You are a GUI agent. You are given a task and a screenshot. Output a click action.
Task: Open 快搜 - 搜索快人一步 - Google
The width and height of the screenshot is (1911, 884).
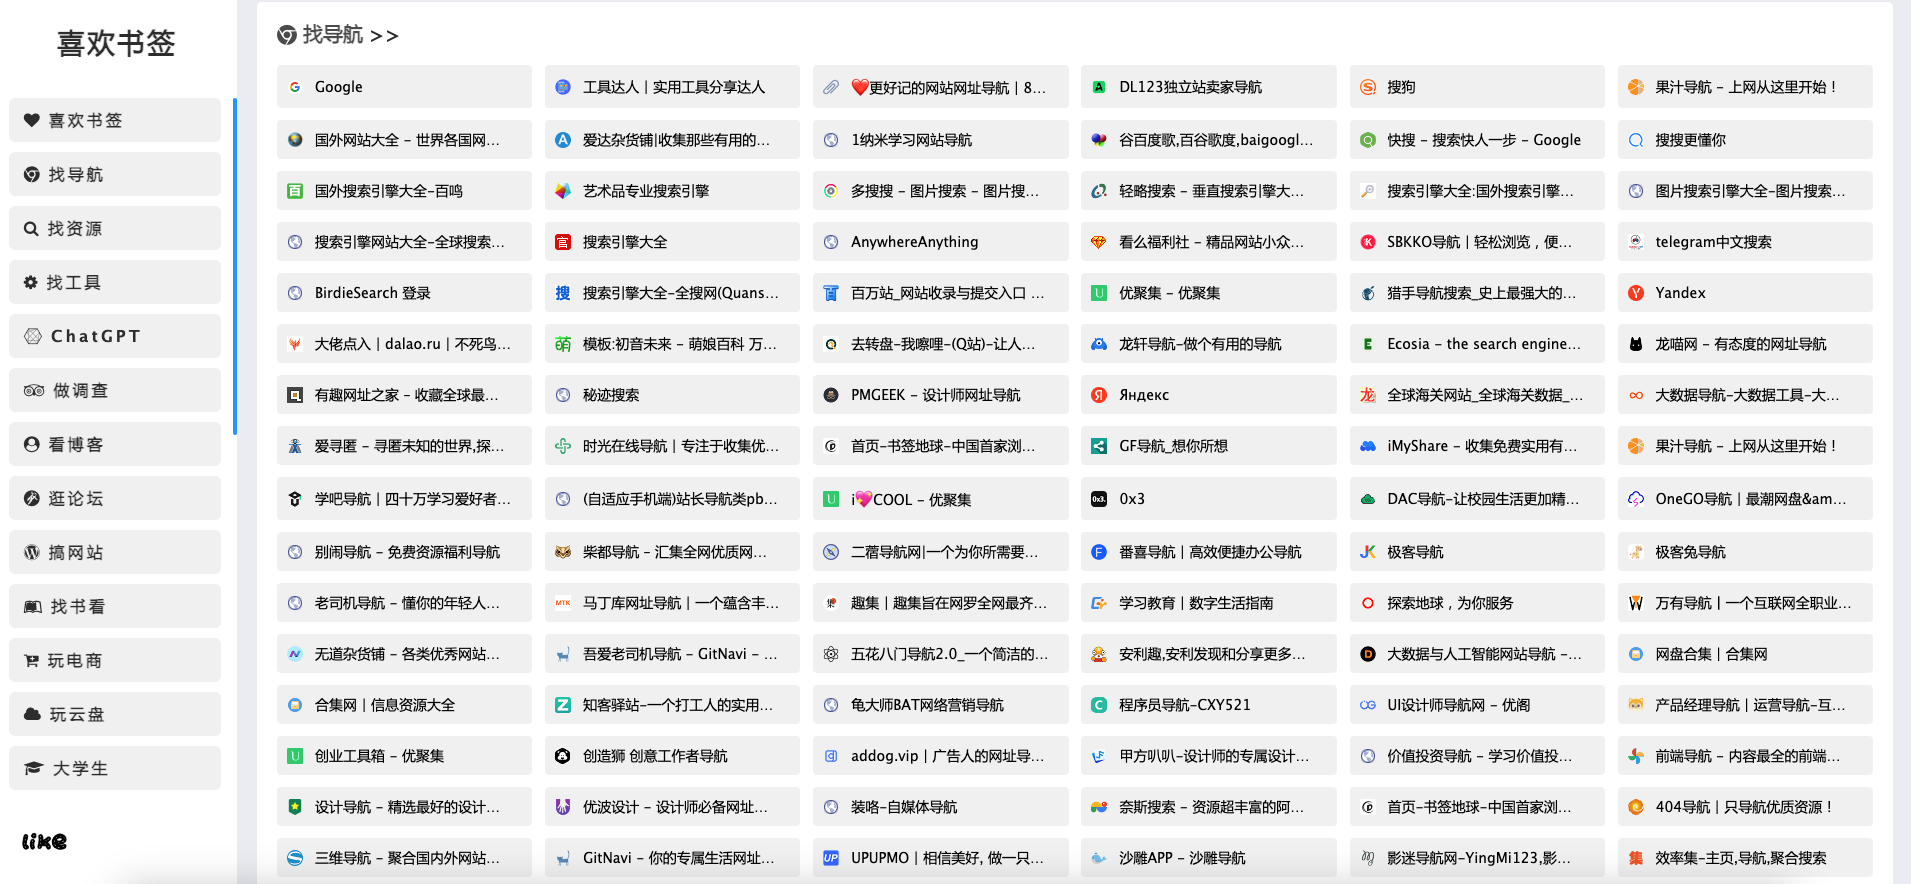click(x=1477, y=140)
